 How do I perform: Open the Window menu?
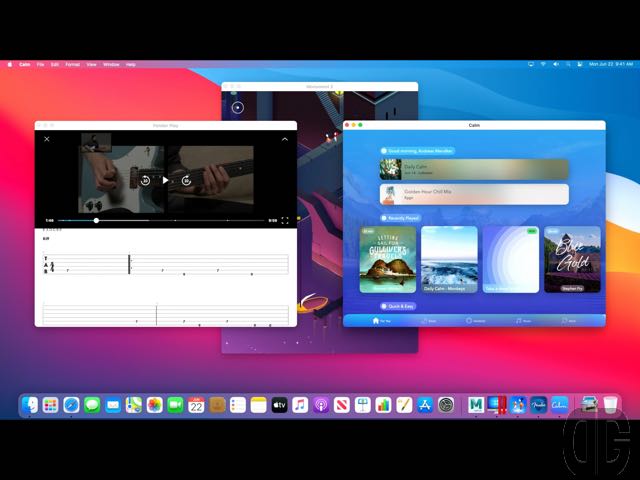click(x=111, y=64)
